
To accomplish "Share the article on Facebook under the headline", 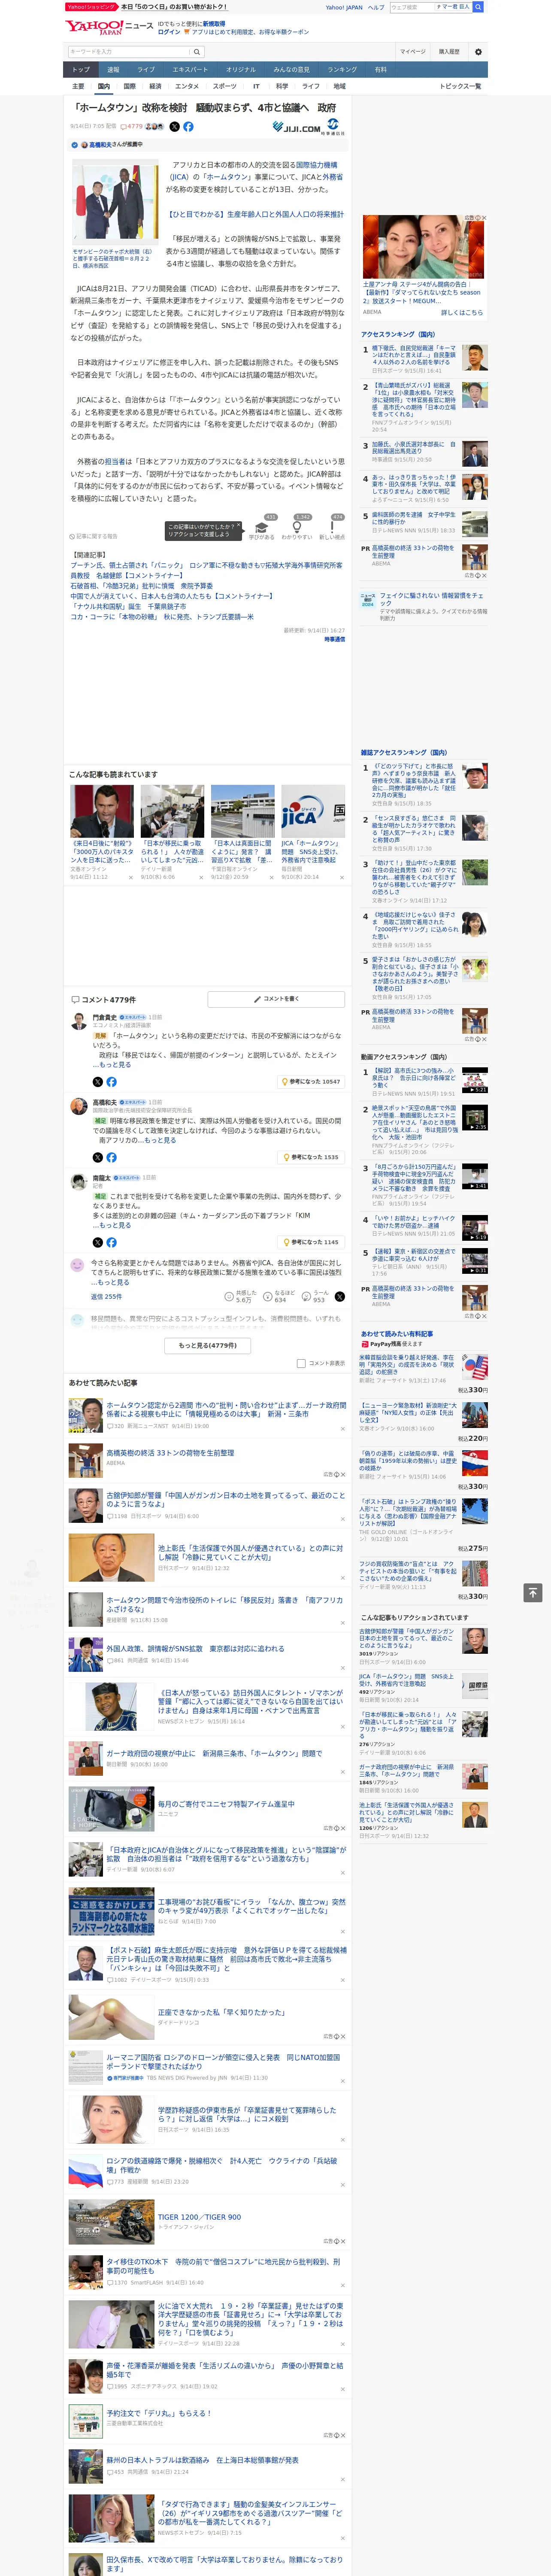I will [188, 127].
